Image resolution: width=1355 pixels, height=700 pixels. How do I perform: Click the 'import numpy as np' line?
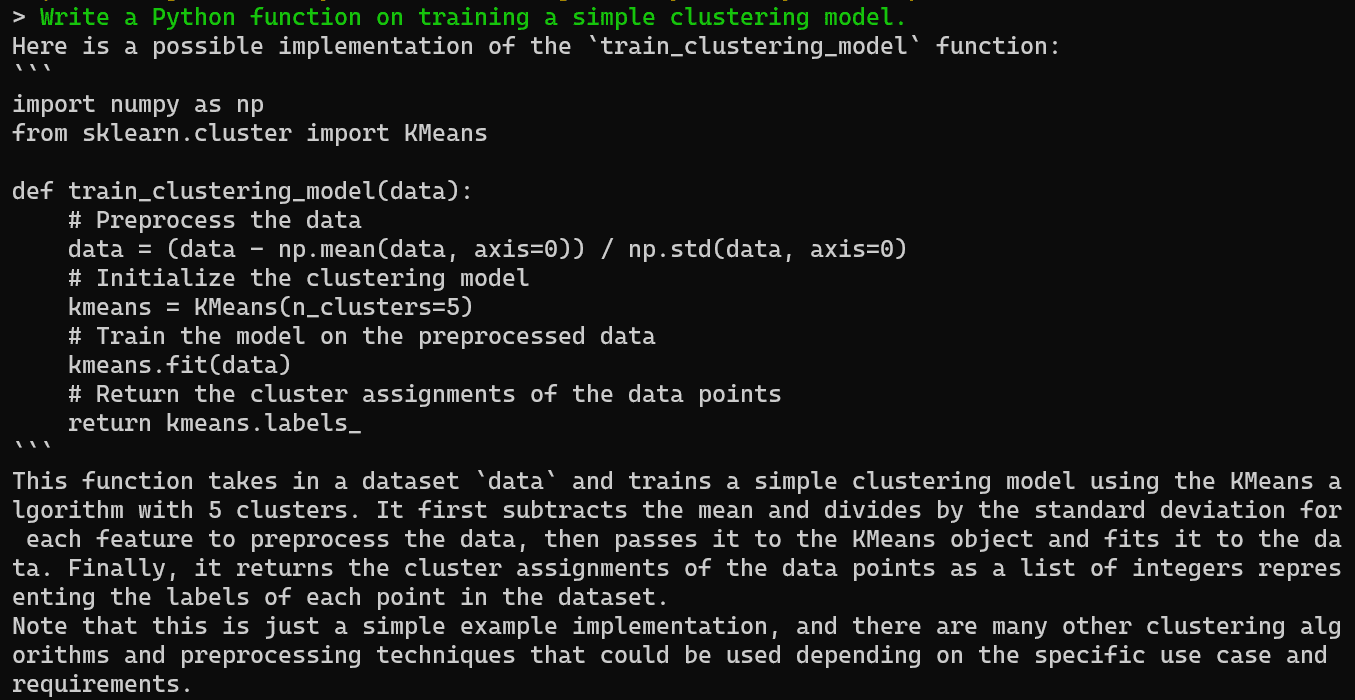(138, 104)
